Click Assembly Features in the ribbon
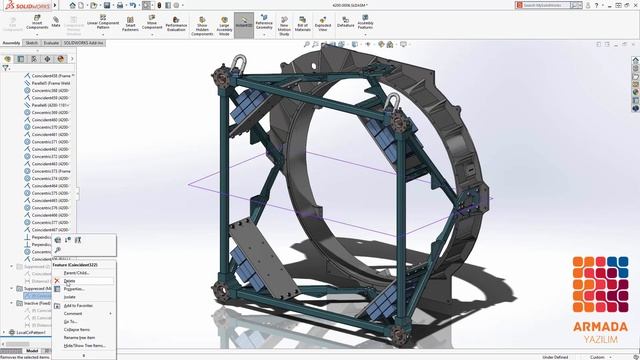Image resolution: width=640 pixels, height=360 pixels. 365,22
